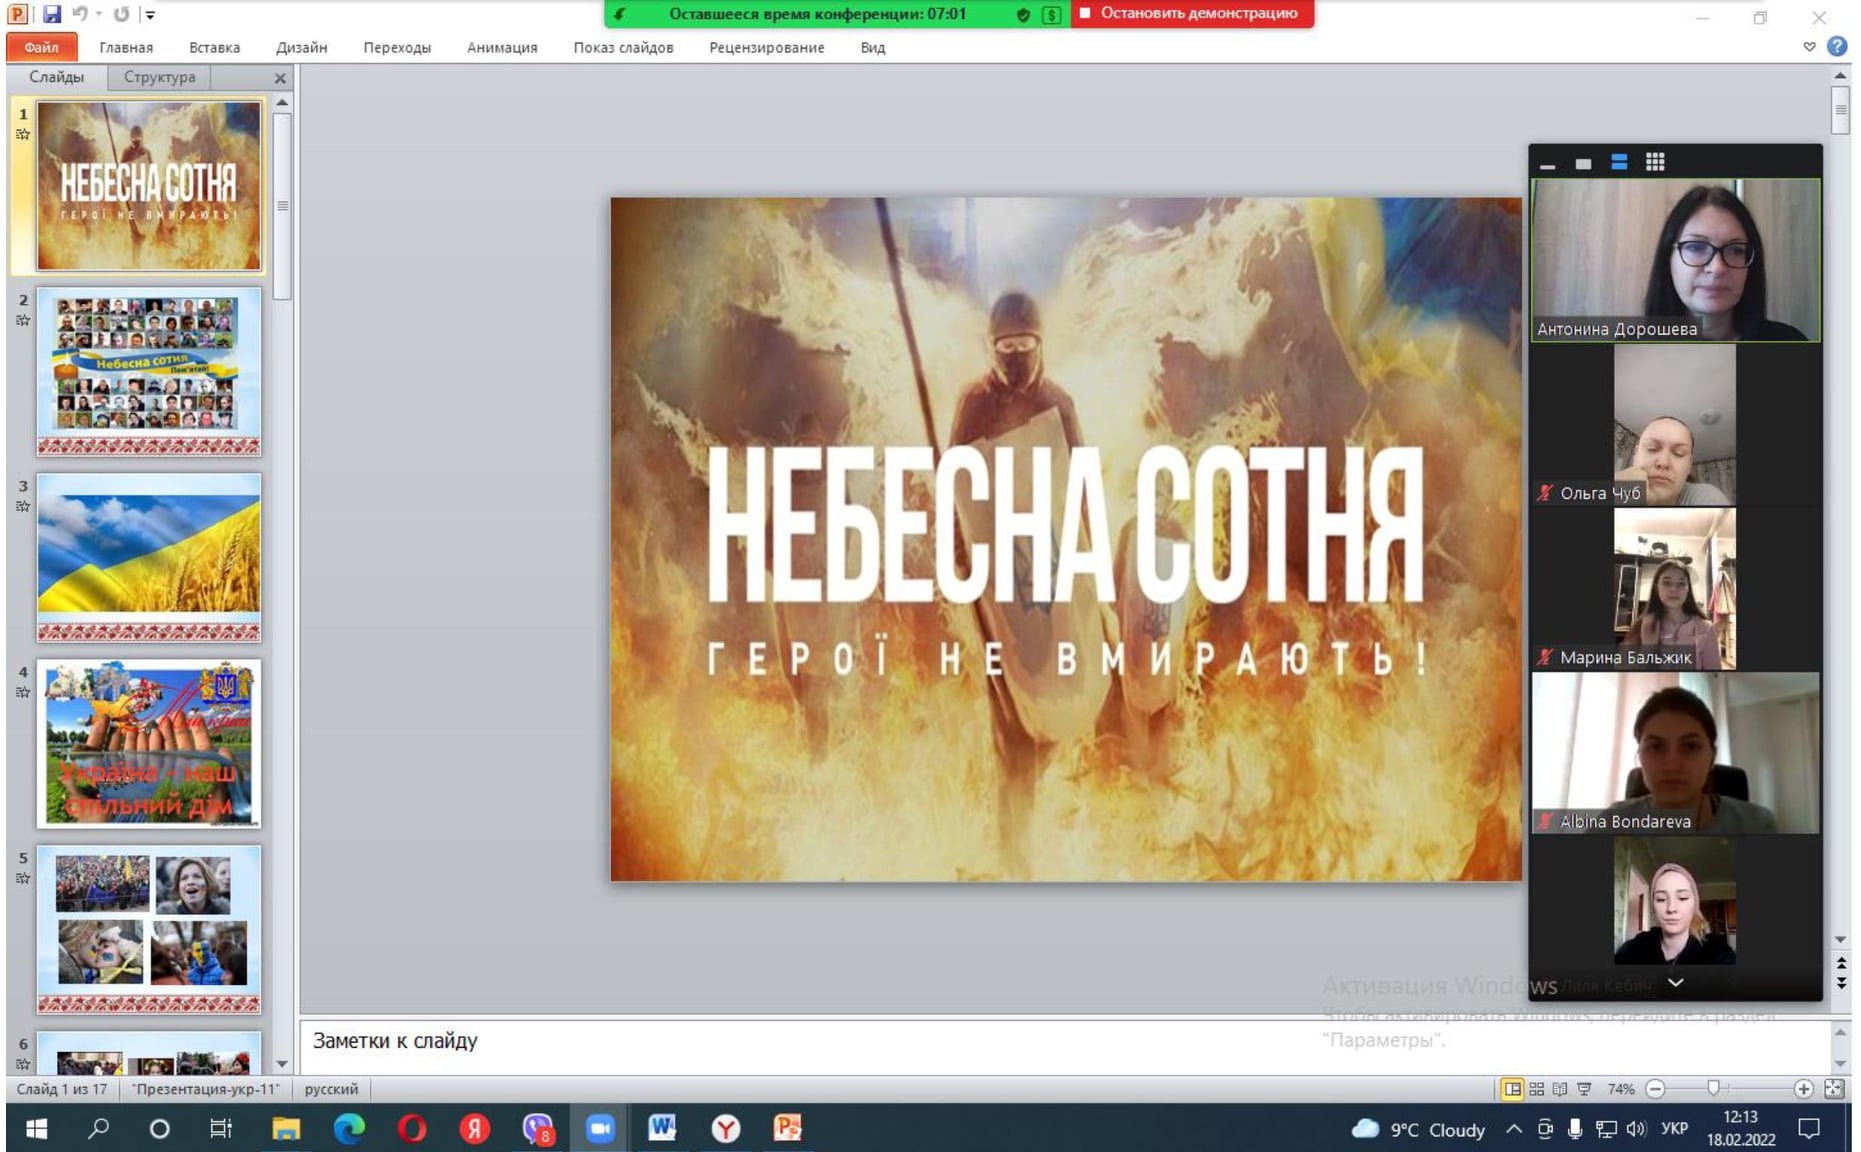Toggle normal view button in status bar
Image resolution: width=1861 pixels, height=1152 pixels.
[1513, 1089]
